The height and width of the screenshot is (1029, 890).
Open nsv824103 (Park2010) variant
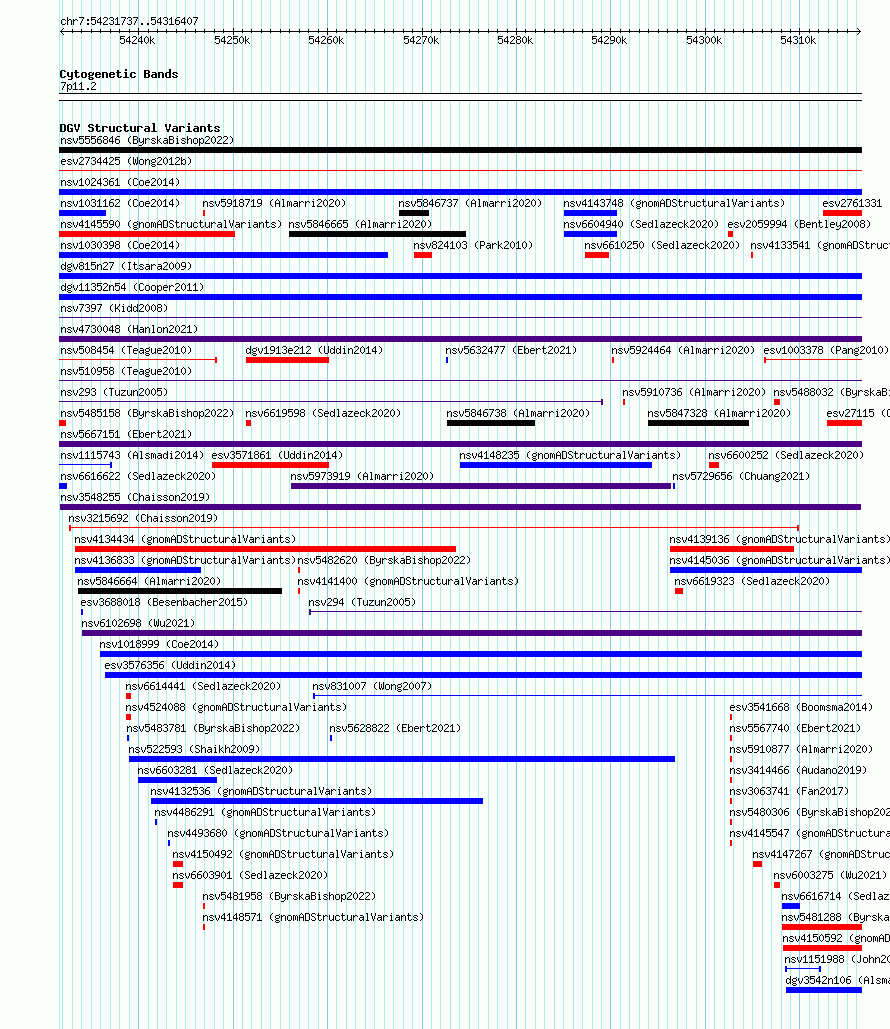pyautogui.click(x=473, y=245)
